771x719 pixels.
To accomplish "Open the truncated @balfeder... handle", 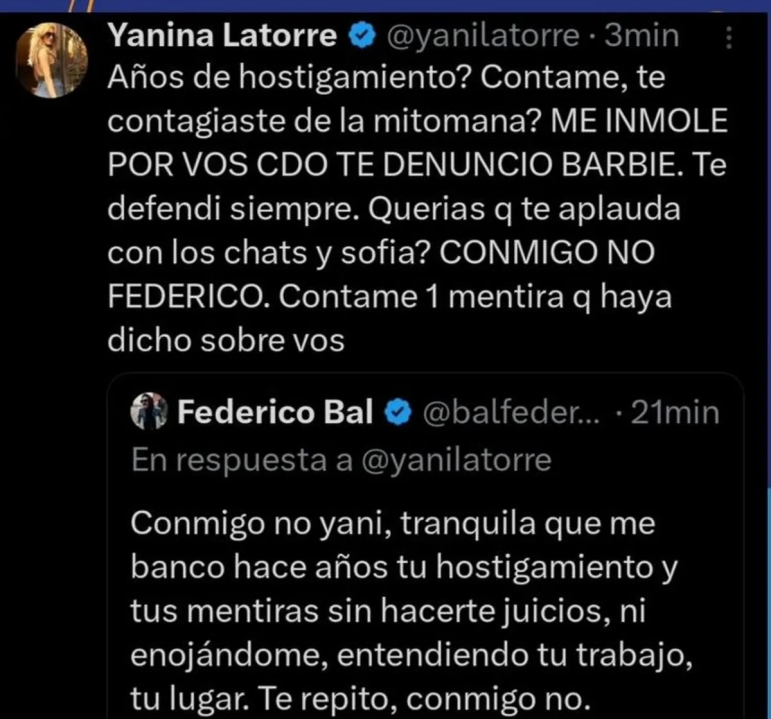I will (513, 412).
